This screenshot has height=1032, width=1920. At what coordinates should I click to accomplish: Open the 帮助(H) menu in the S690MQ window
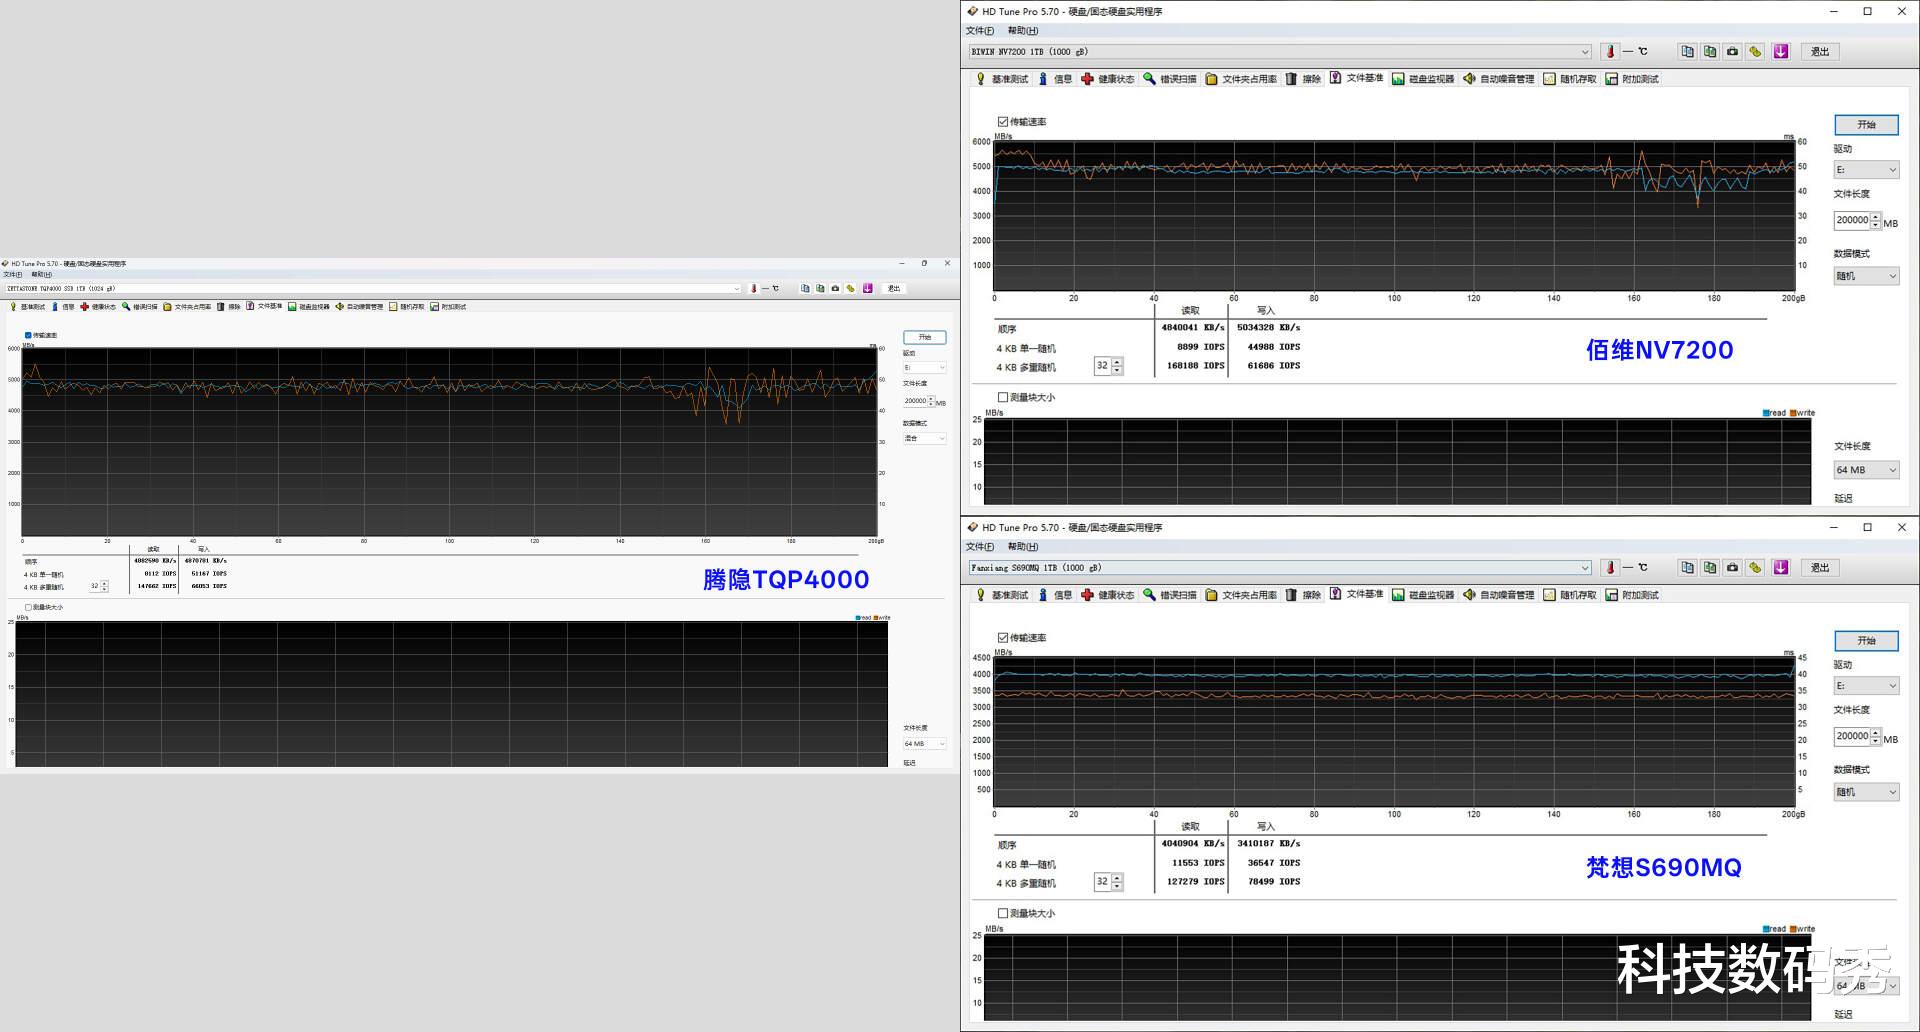click(1023, 547)
